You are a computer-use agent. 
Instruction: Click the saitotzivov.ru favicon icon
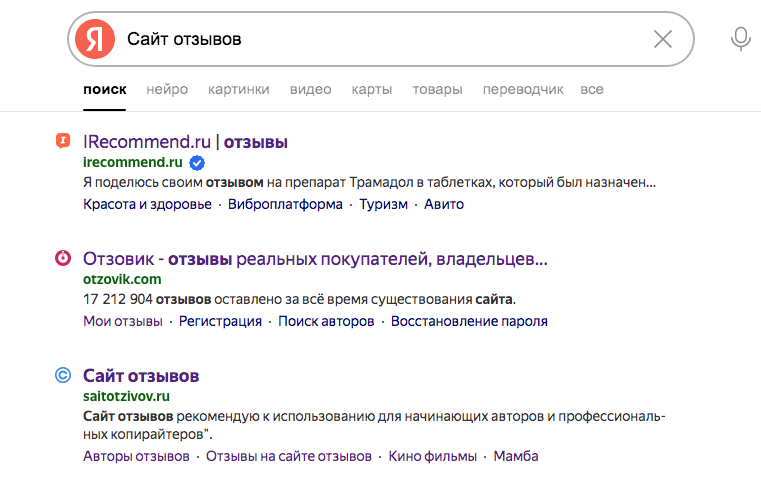pos(62,375)
